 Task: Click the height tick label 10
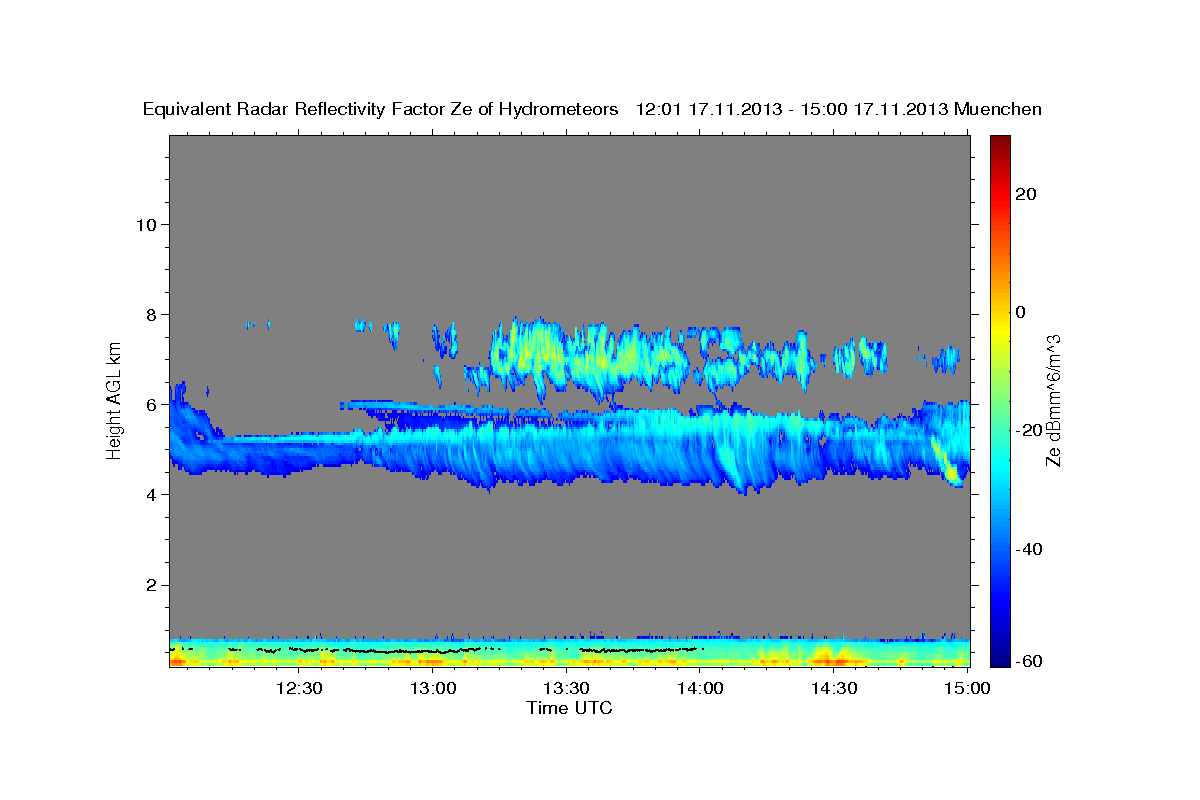click(146, 224)
